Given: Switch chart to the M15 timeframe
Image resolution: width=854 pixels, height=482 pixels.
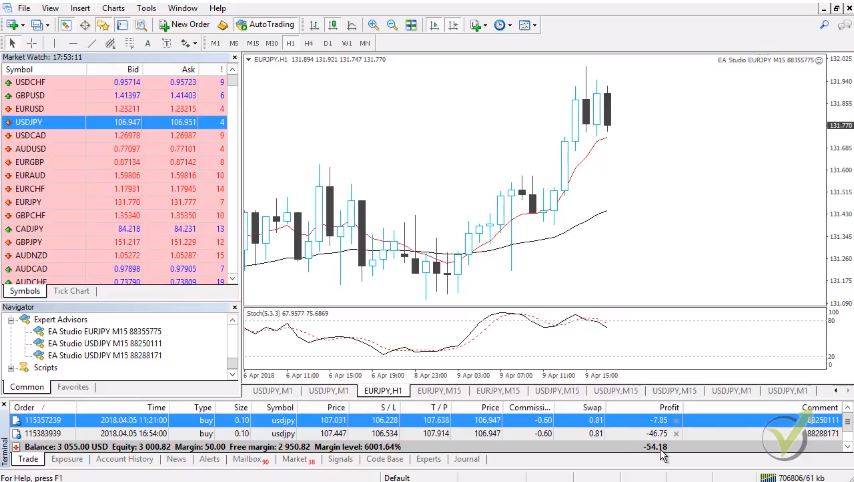Looking at the screenshot, I should coord(253,43).
